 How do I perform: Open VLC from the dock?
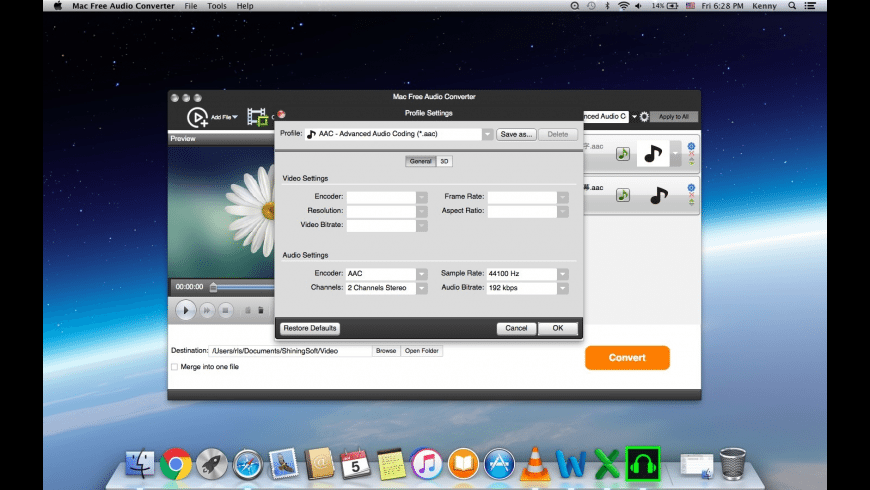[535, 462]
